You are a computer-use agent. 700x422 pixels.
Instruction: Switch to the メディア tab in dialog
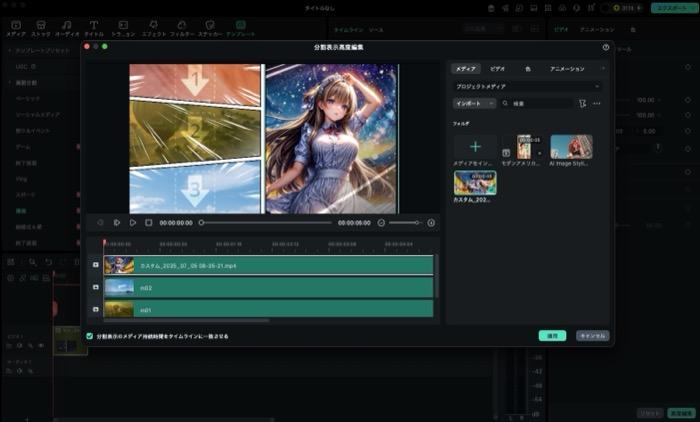point(466,69)
